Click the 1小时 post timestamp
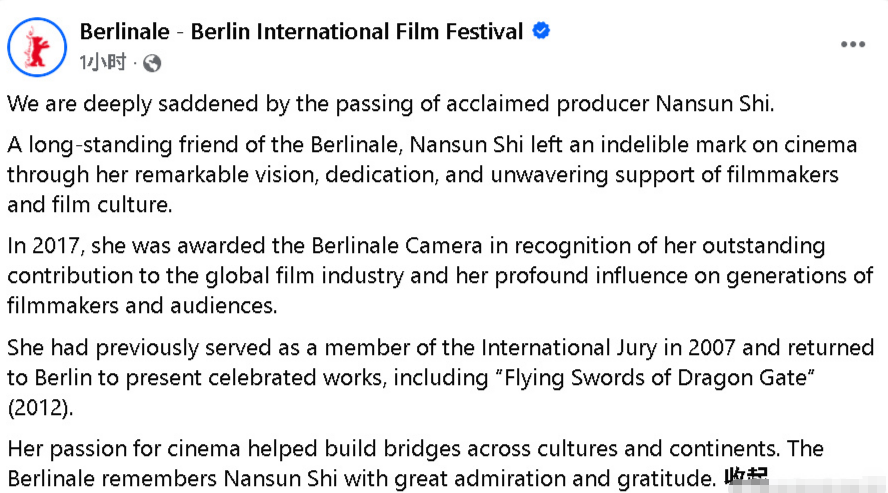888x493 pixels. pyautogui.click(x=103, y=62)
